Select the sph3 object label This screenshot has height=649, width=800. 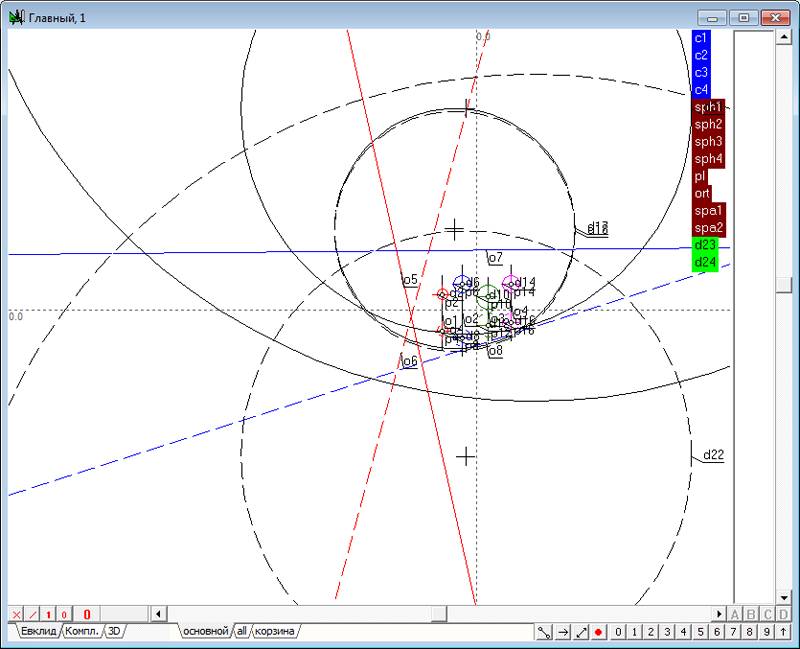pyautogui.click(x=708, y=142)
